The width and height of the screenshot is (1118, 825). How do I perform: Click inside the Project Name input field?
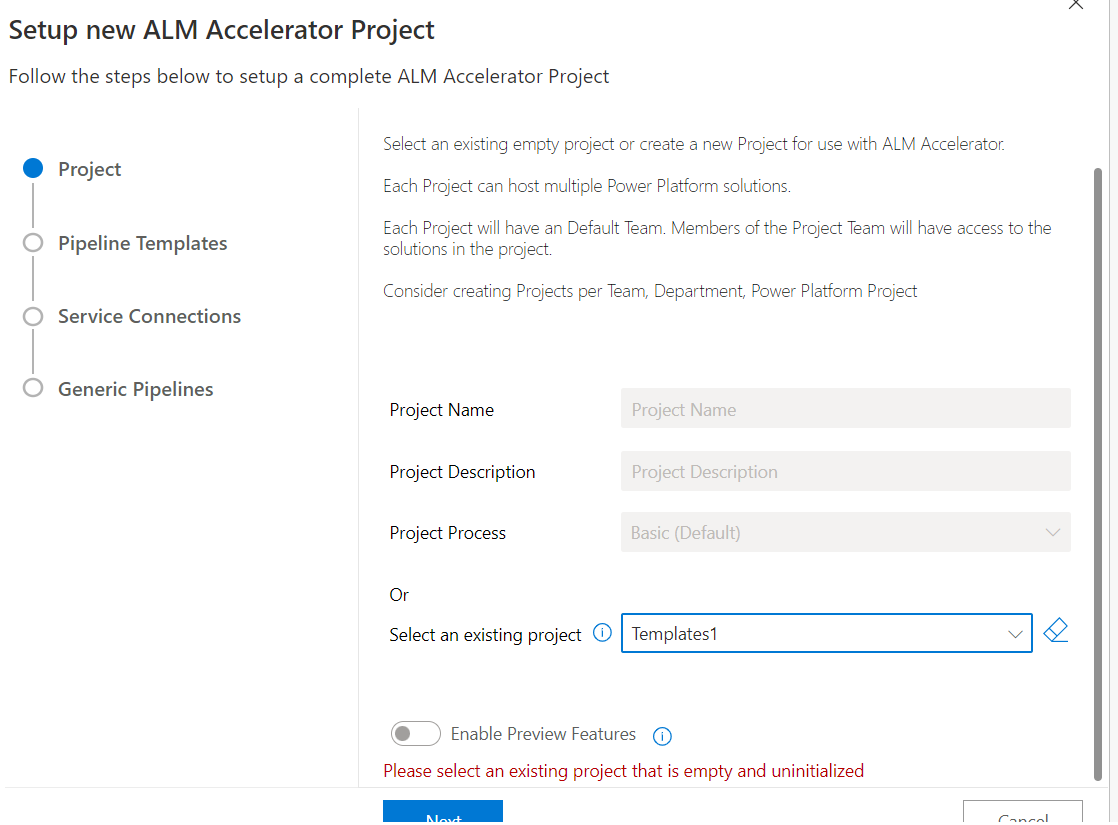(845, 408)
